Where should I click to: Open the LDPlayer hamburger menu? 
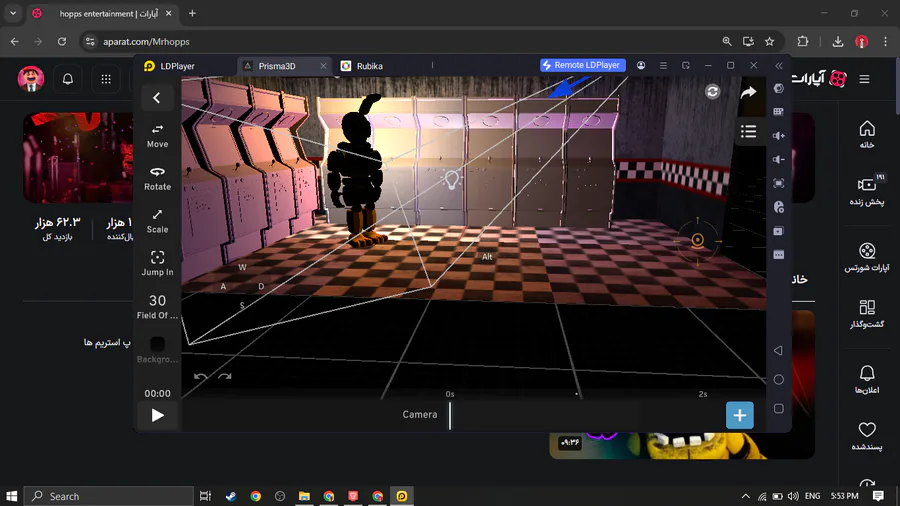[663, 65]
